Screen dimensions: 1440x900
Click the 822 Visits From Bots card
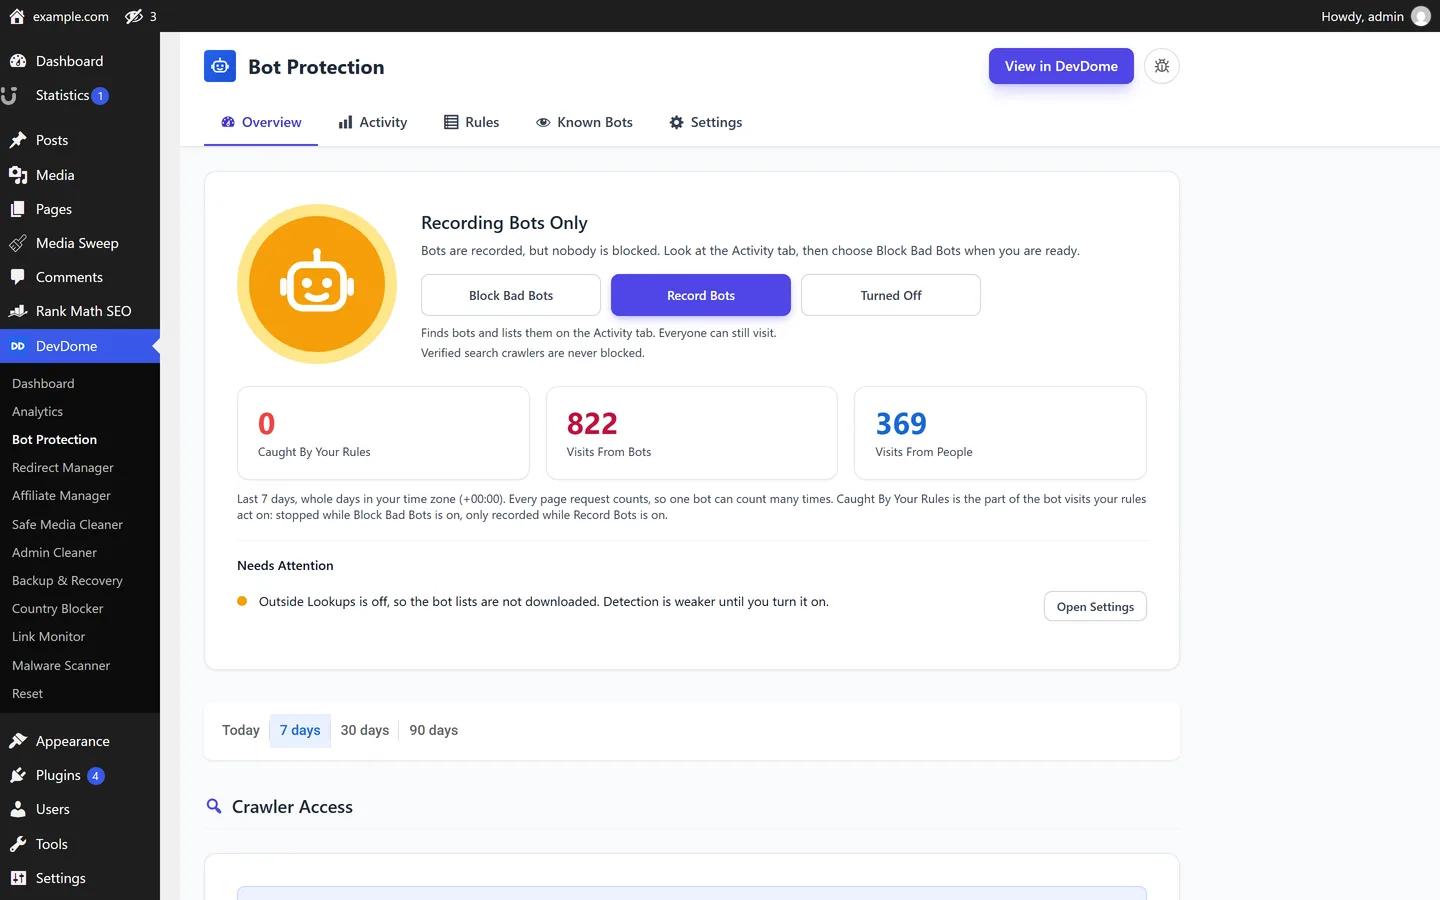(692, 433)
